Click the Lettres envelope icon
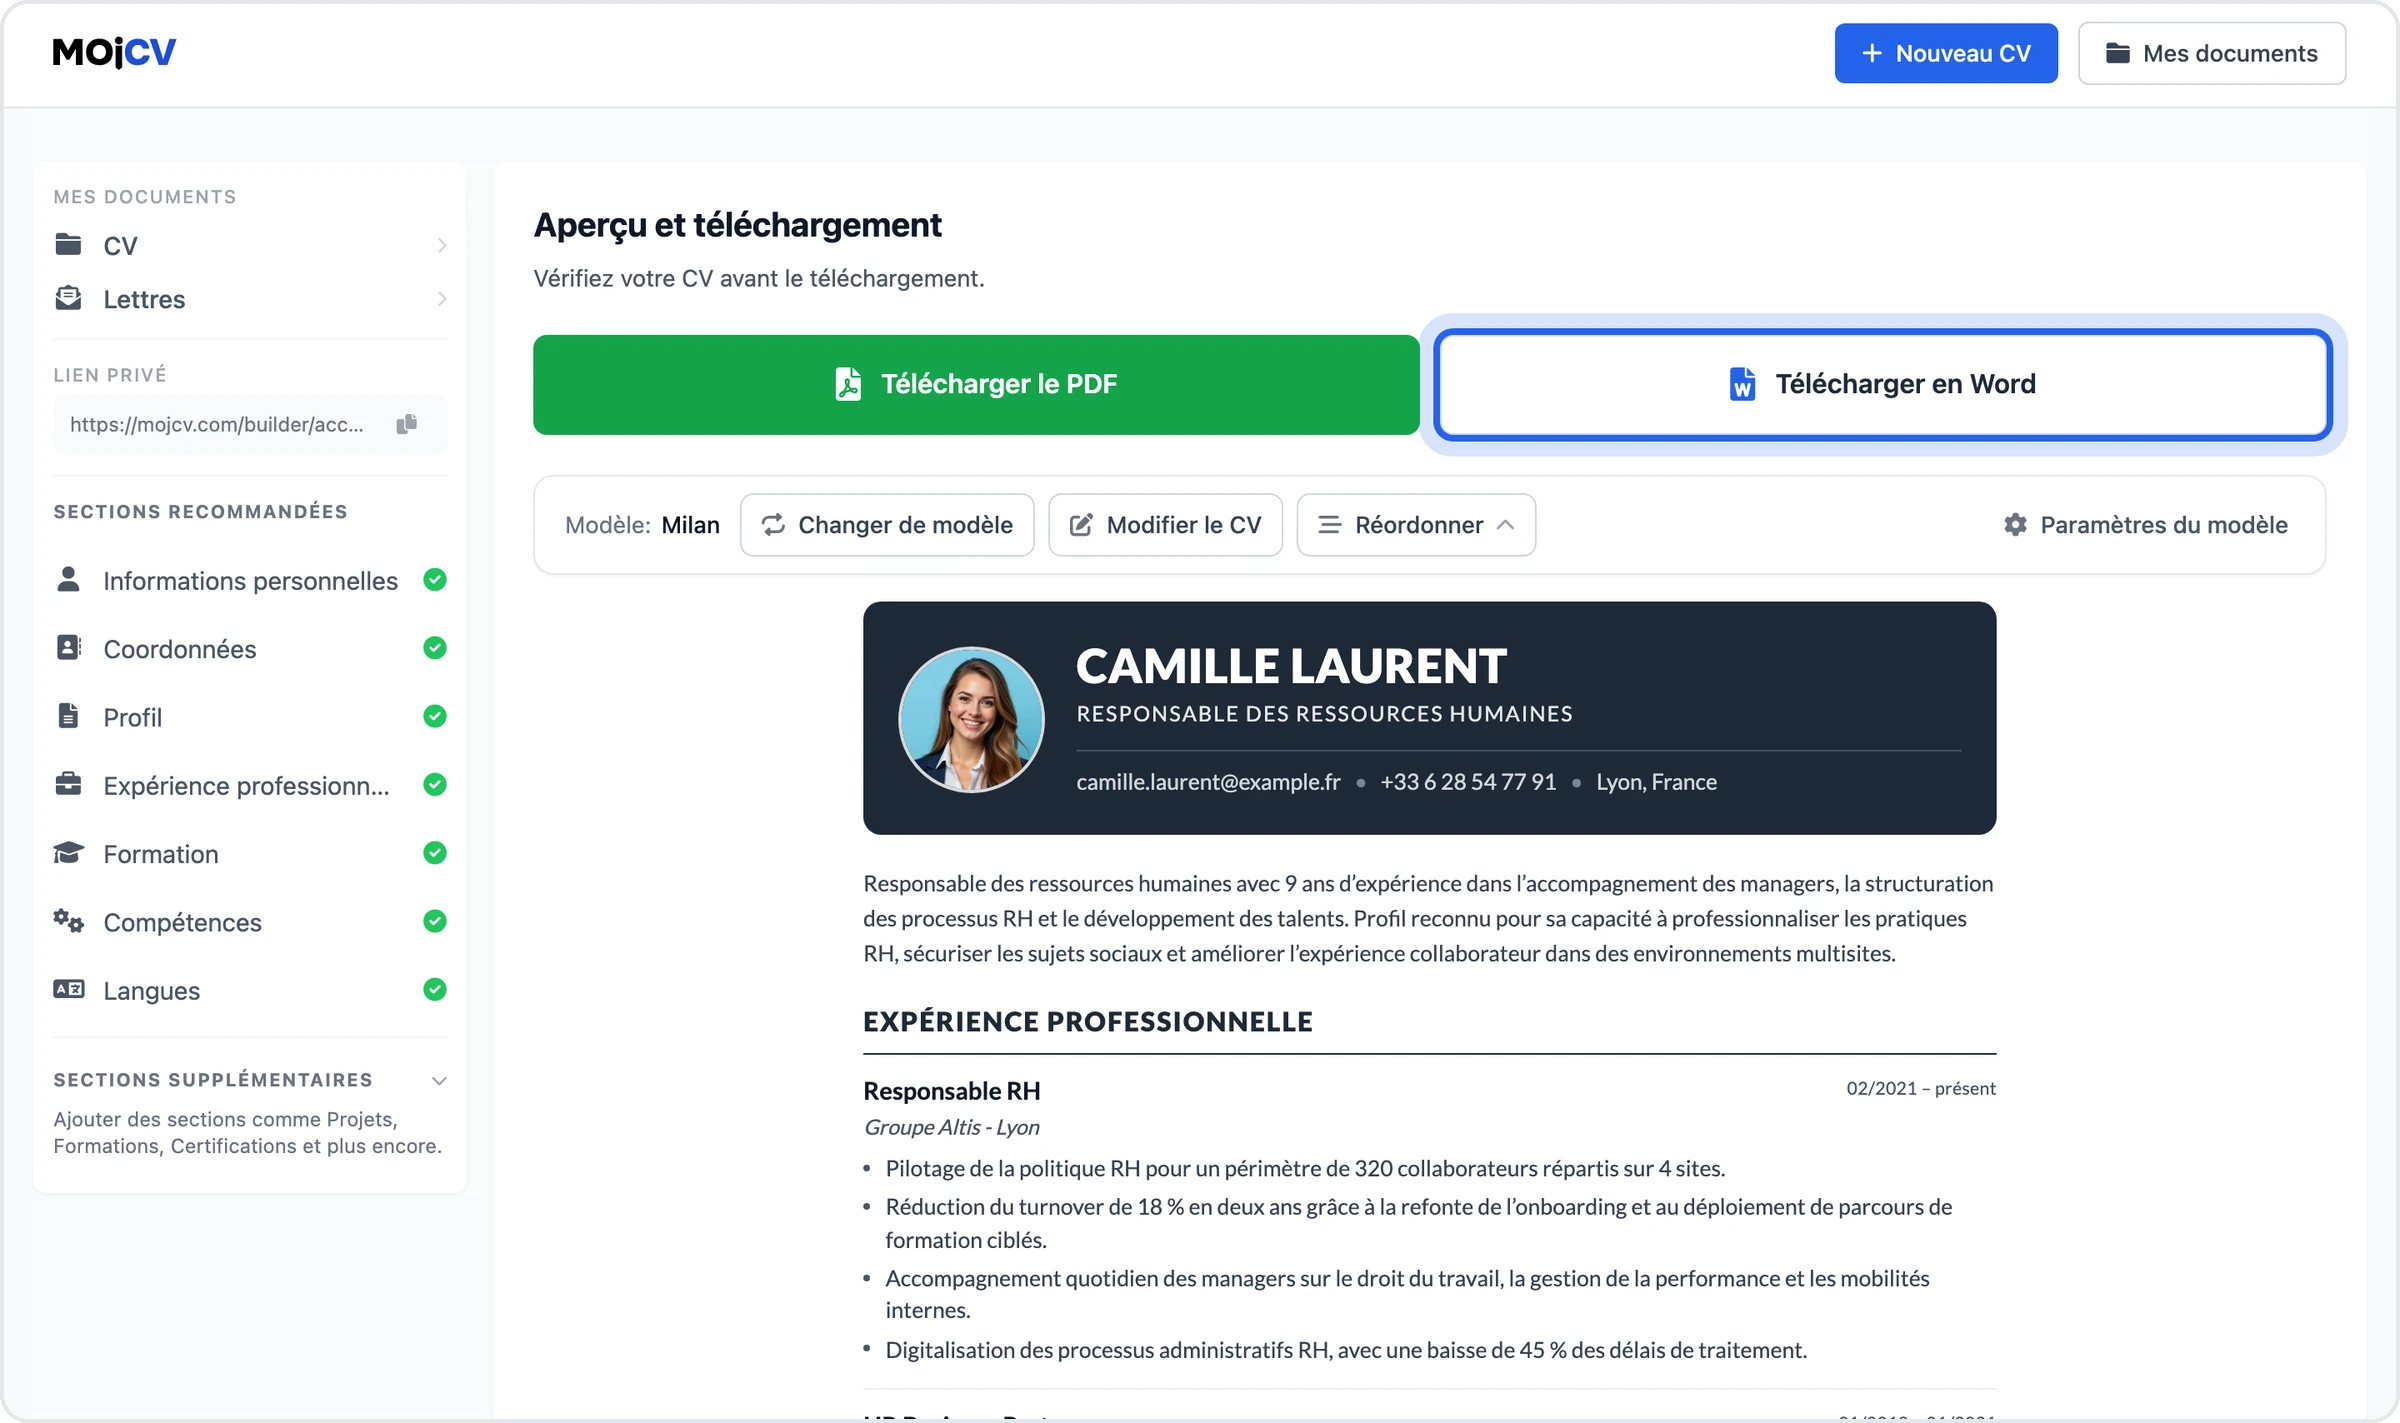 (x=68, y=298)
